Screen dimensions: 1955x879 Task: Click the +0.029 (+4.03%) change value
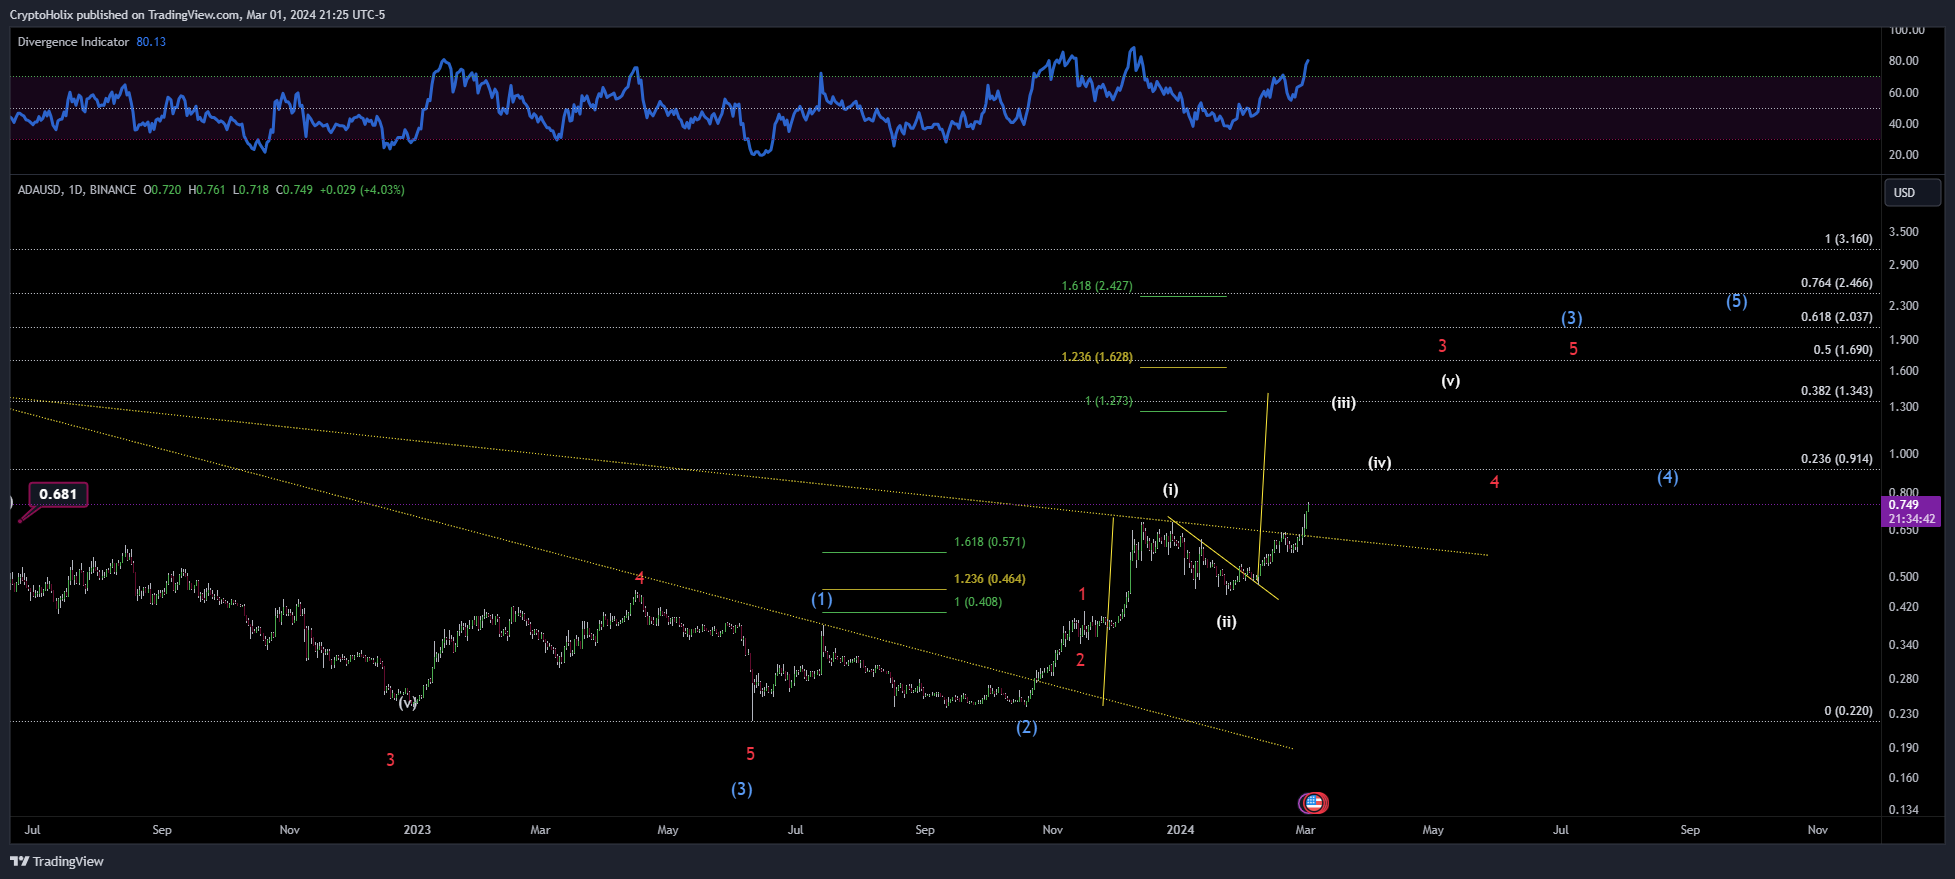coord(362,190)
